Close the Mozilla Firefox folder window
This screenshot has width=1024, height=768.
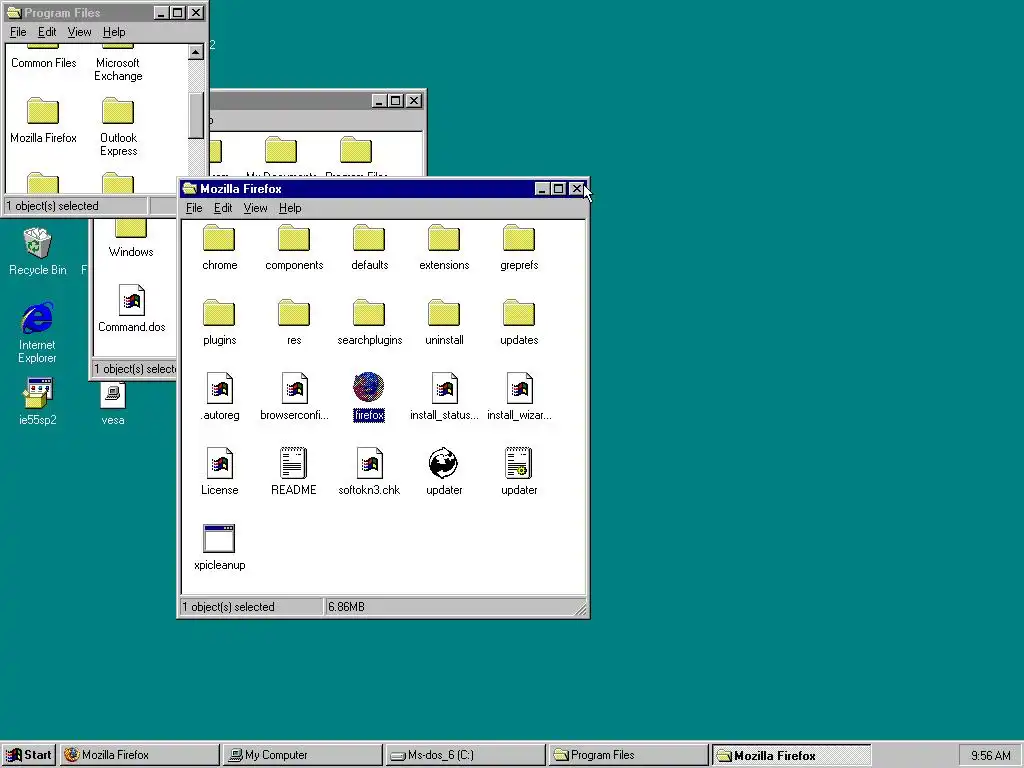[577, 189]
